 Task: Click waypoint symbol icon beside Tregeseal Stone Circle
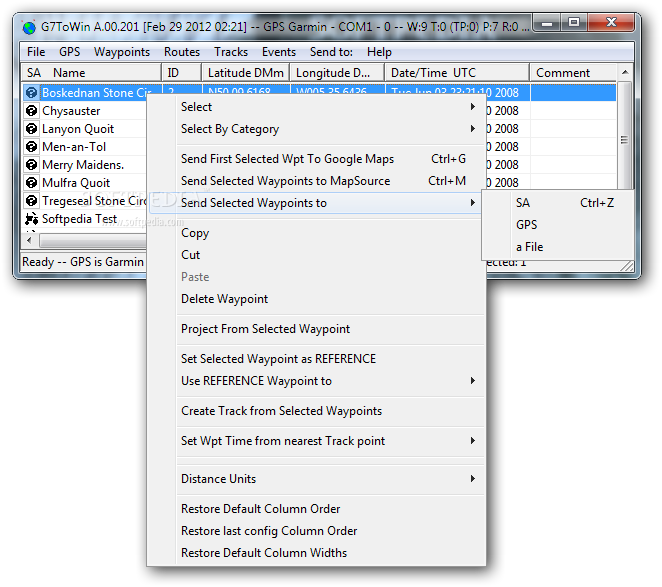click(x=31, y=200)
